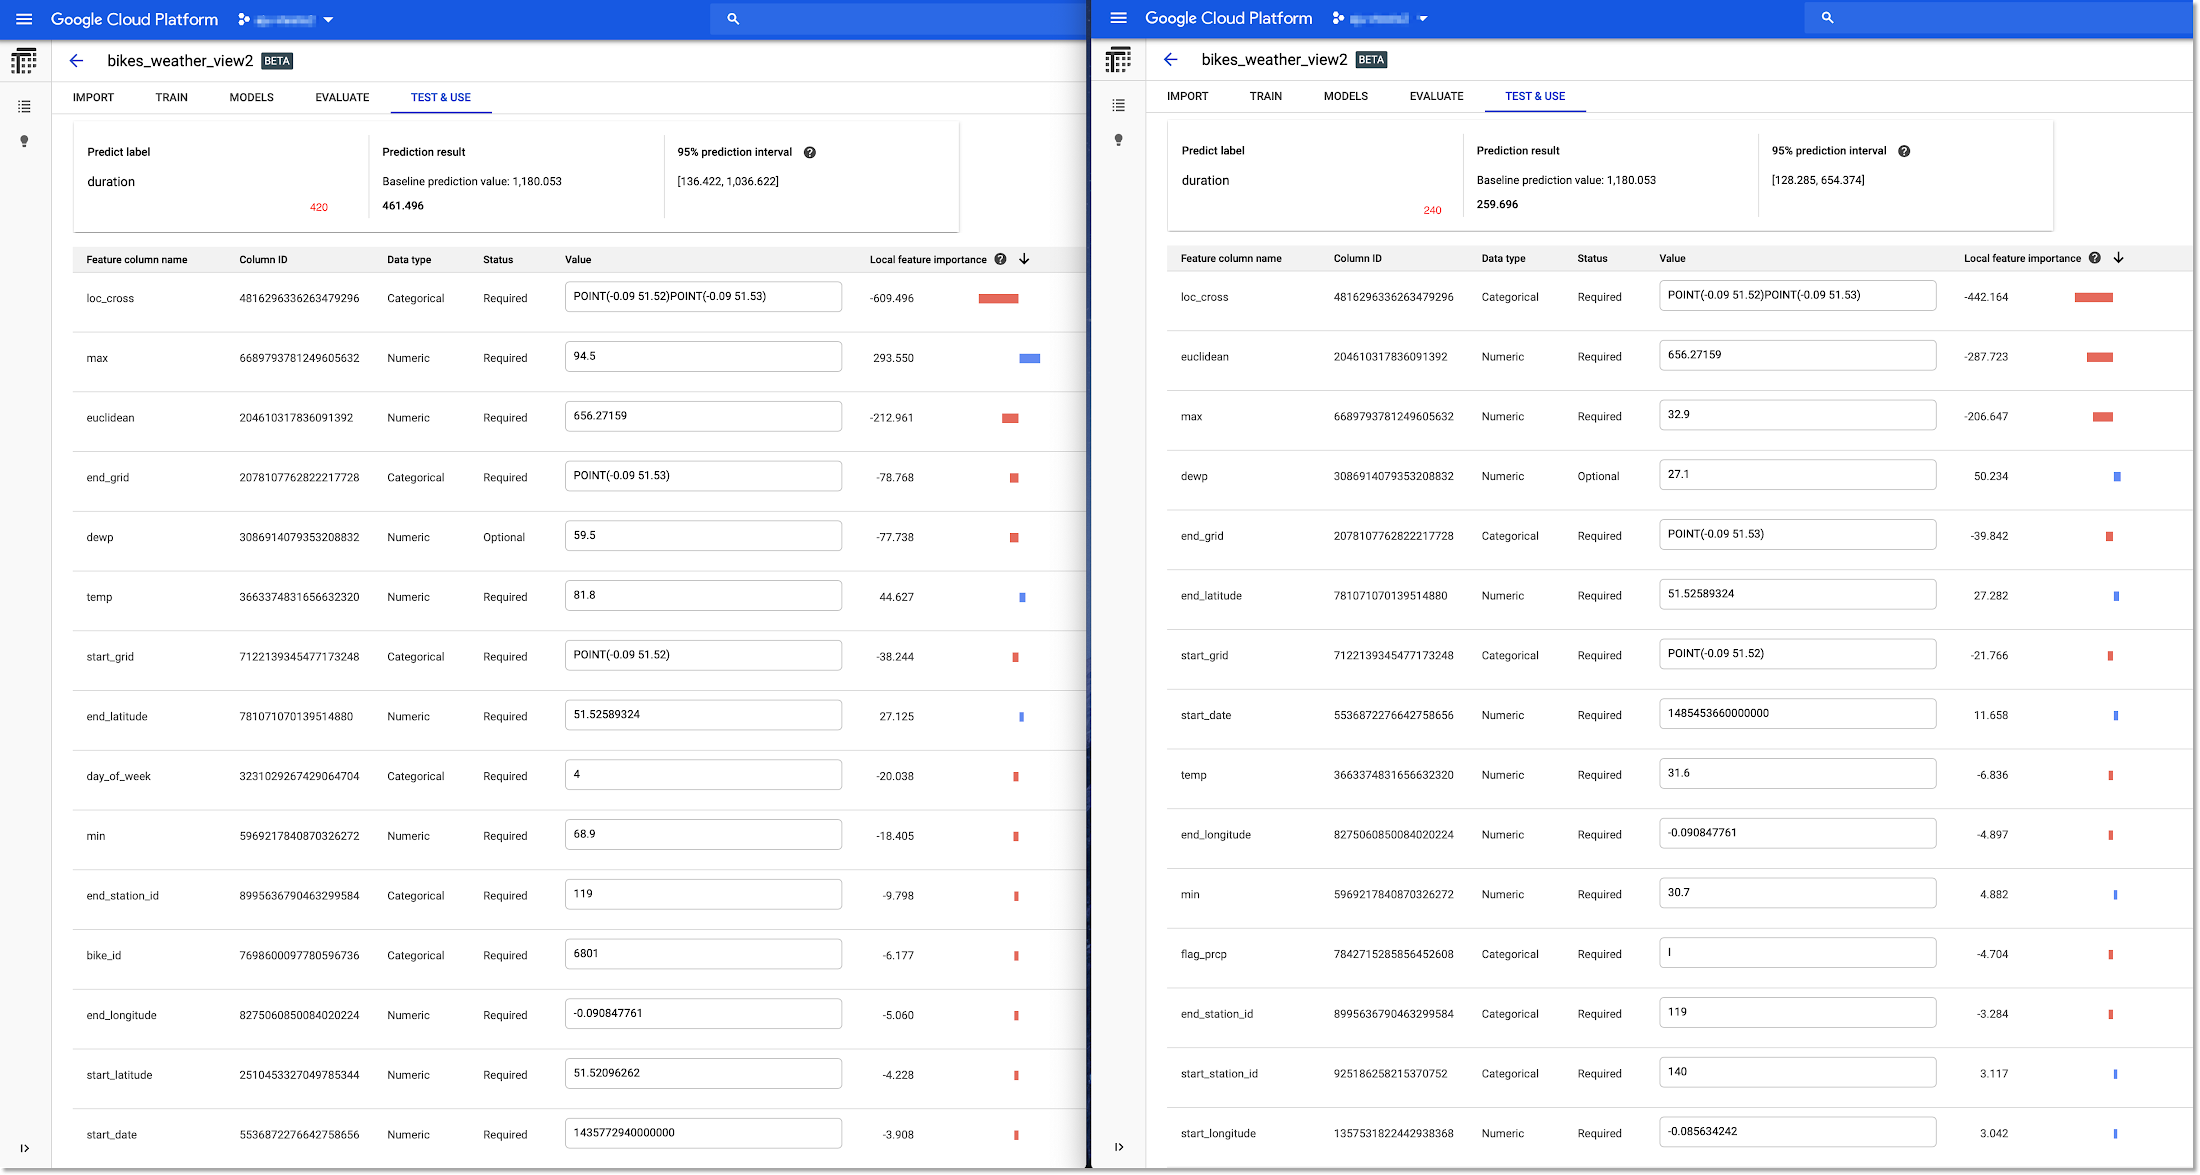Click the project selector icon in left window

244,19
